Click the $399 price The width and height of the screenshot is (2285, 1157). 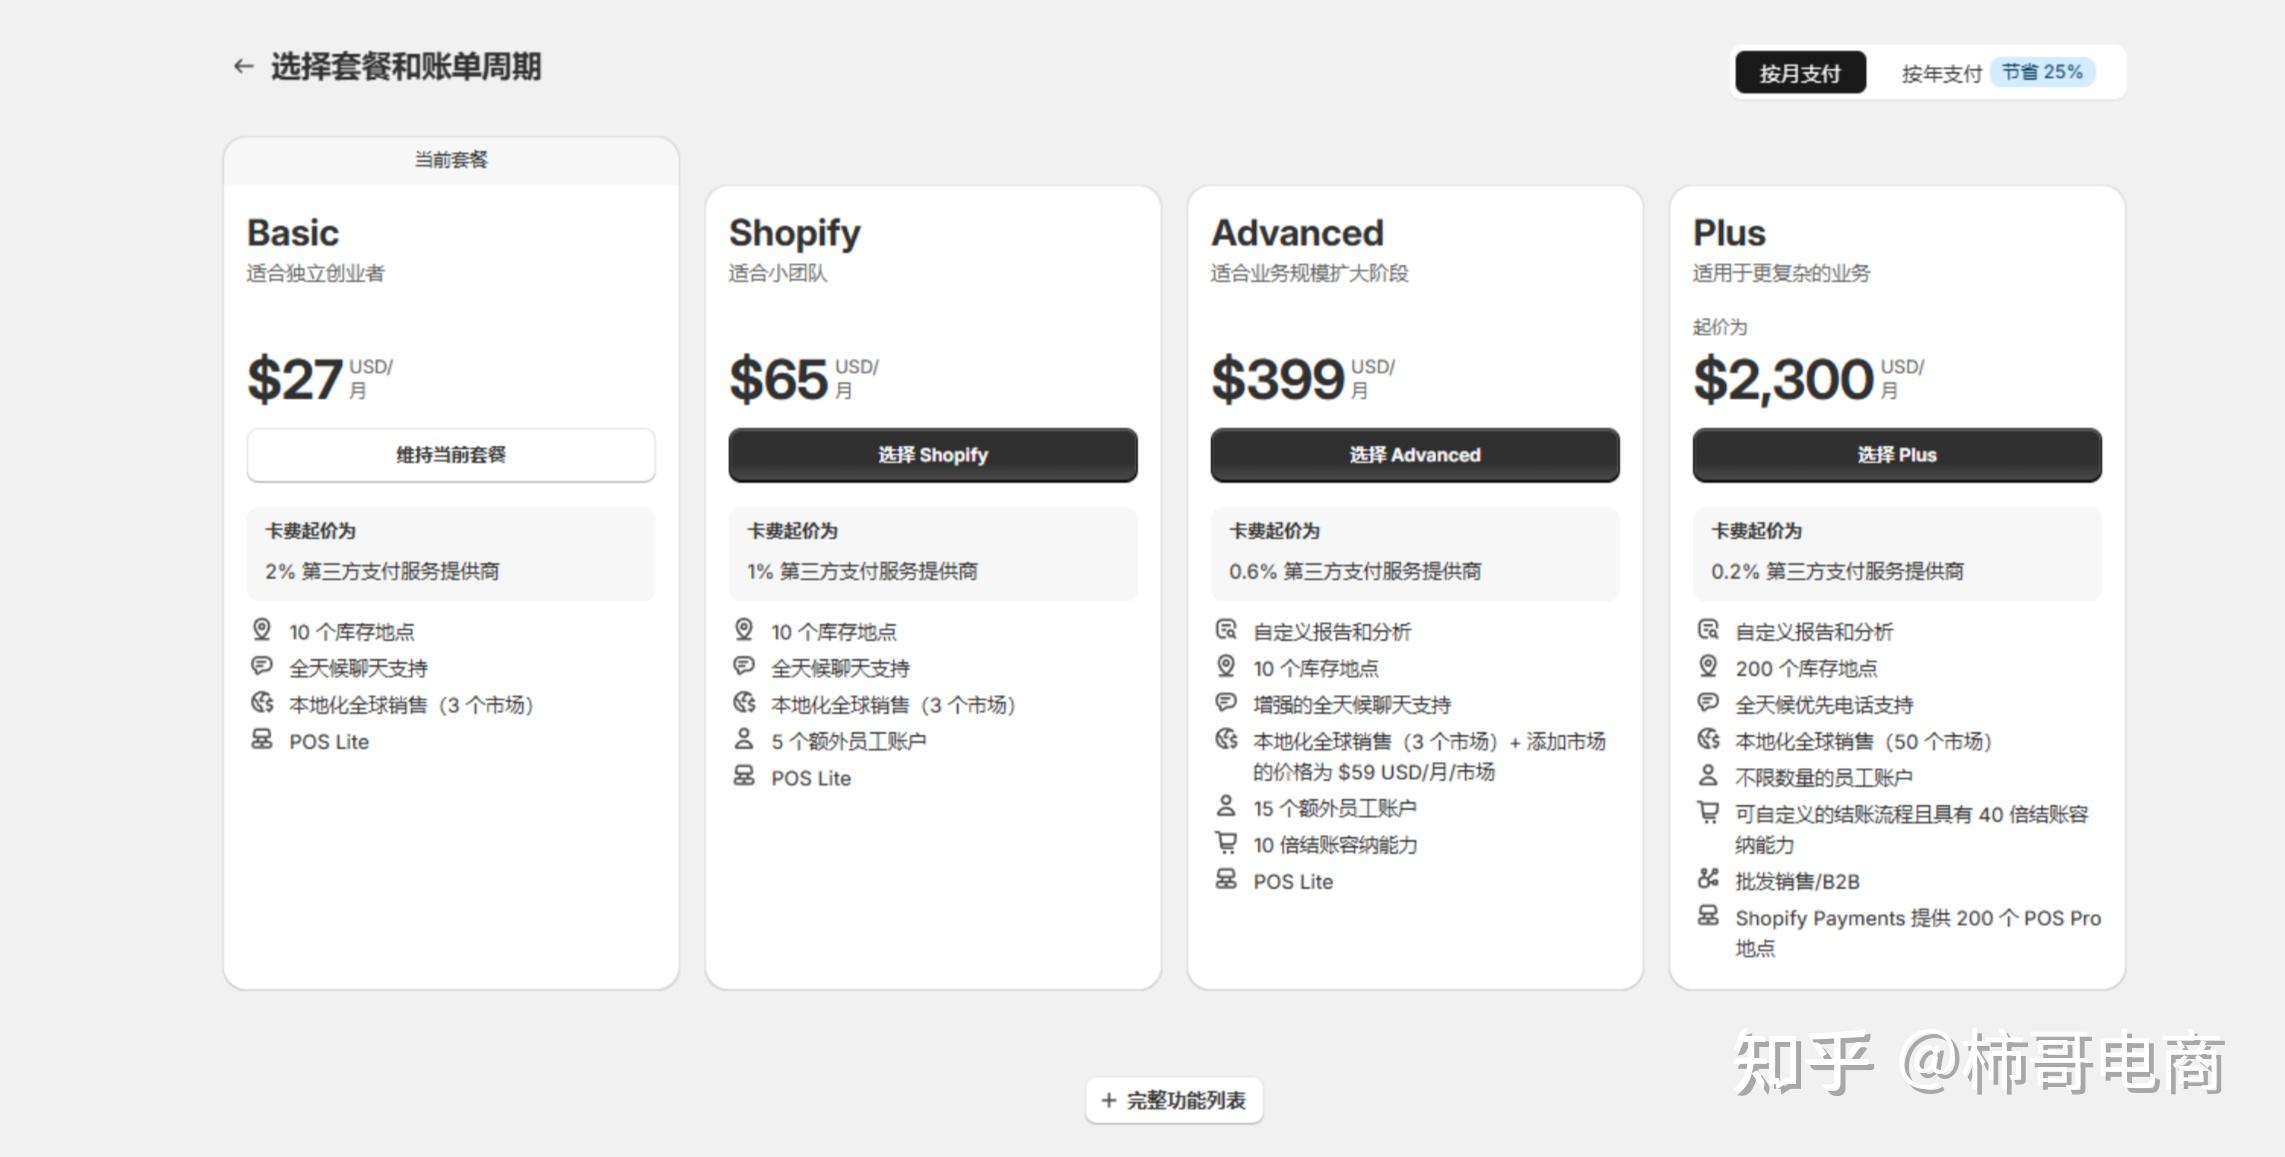[x=1278, y=380]
